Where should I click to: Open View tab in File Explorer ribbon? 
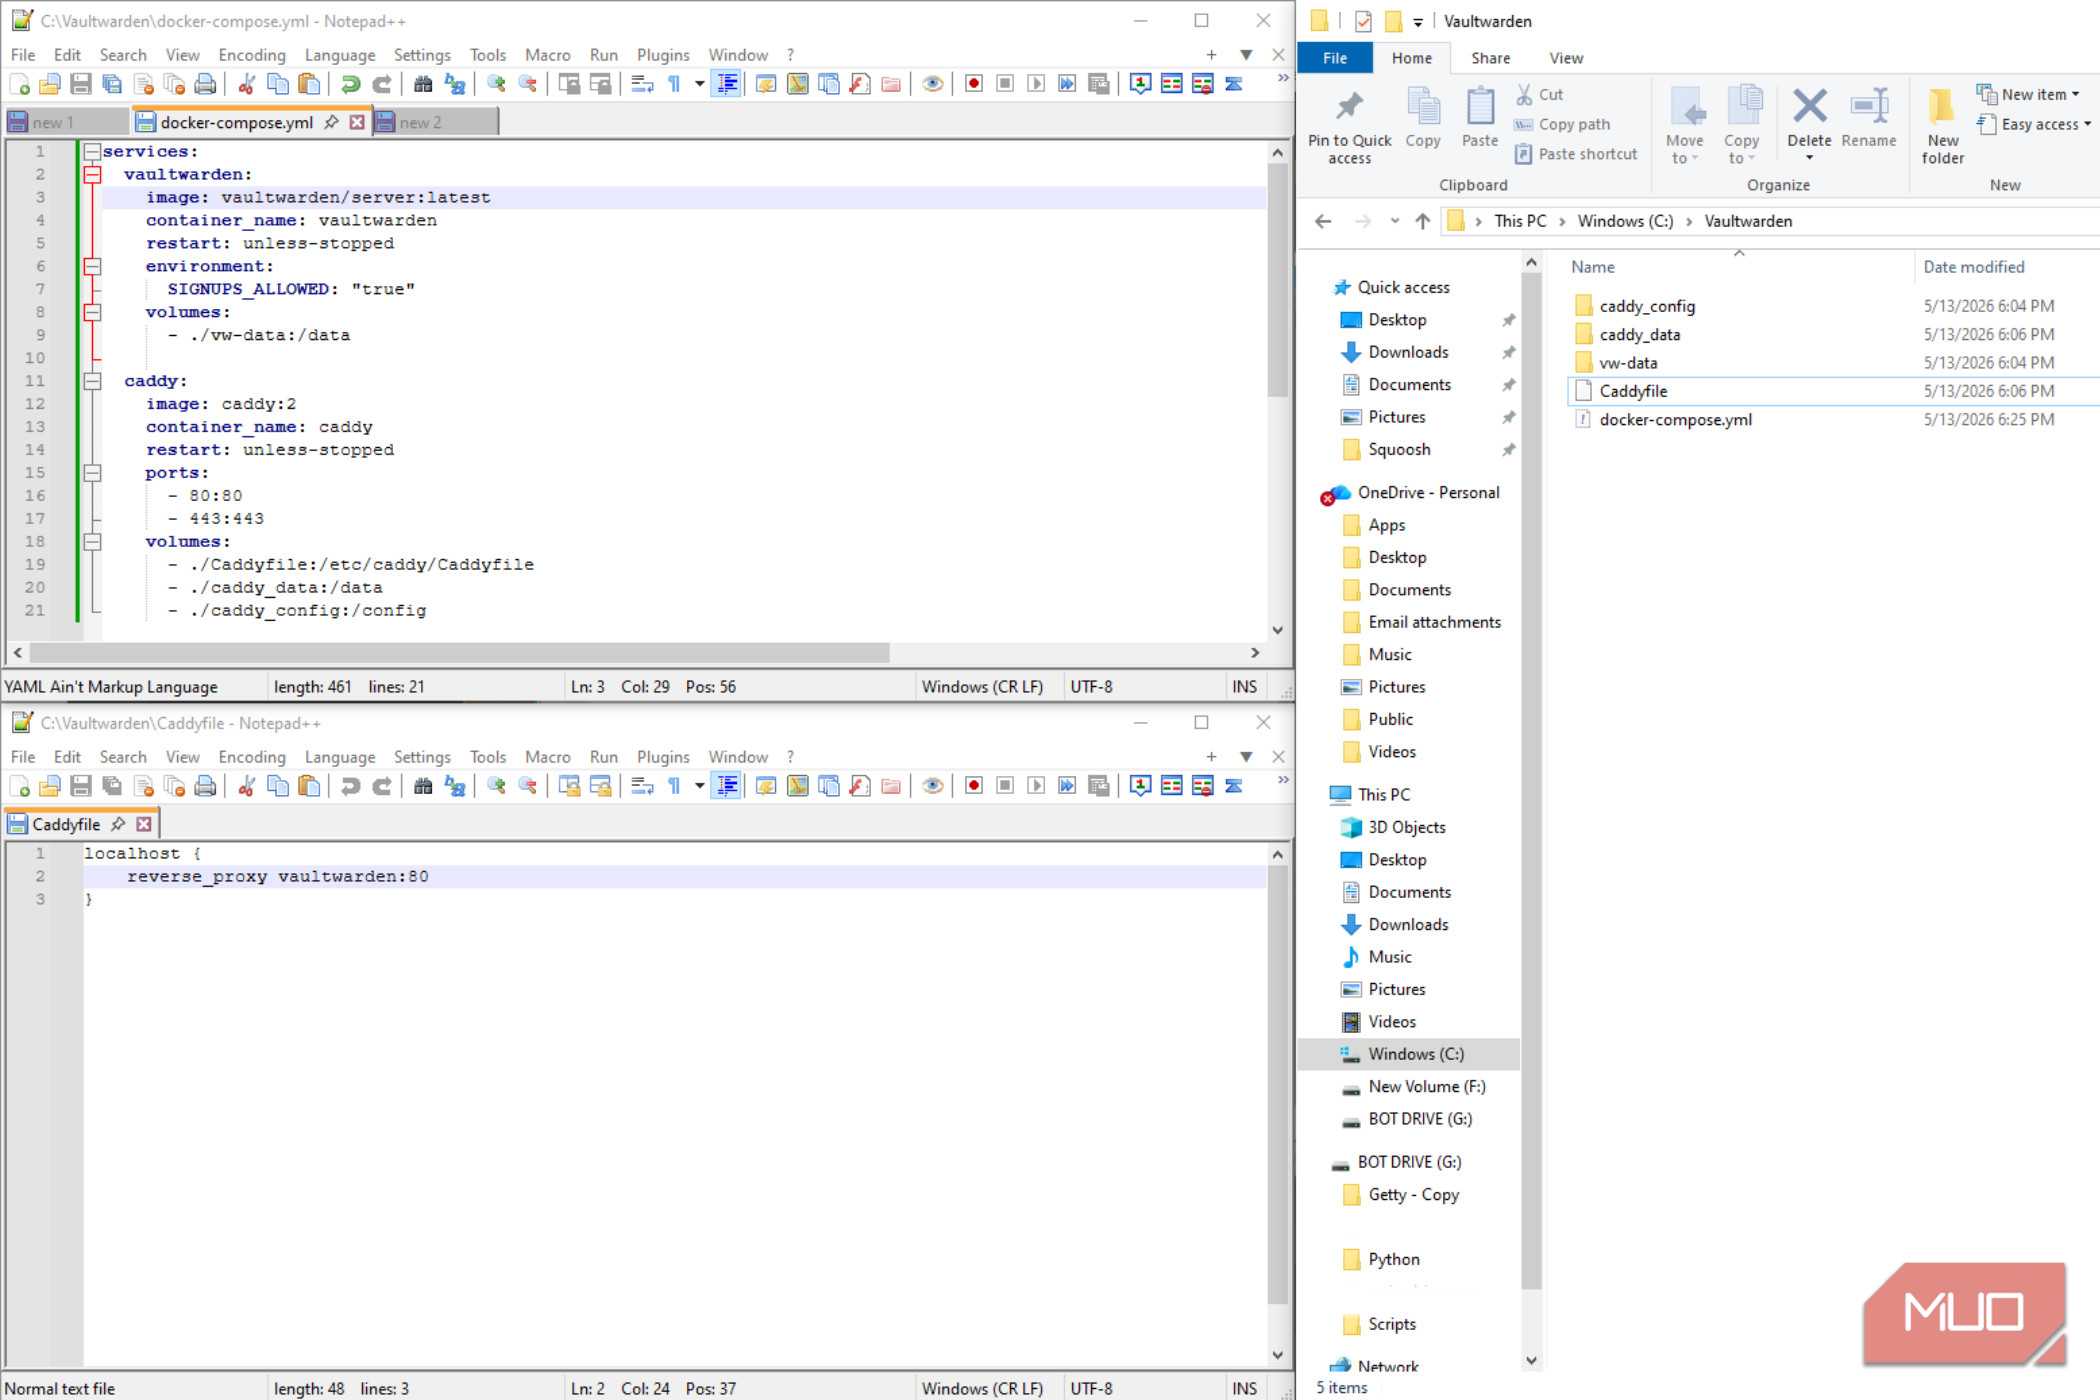1566,58
